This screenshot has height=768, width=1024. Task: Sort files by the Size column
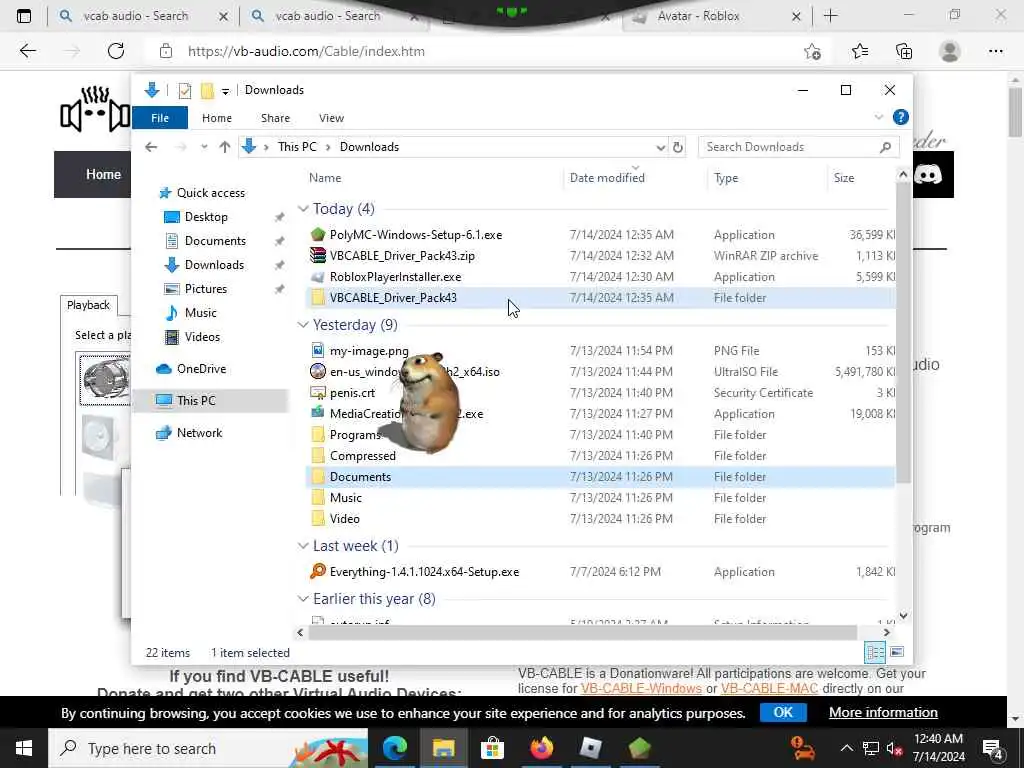click(844, 178)
